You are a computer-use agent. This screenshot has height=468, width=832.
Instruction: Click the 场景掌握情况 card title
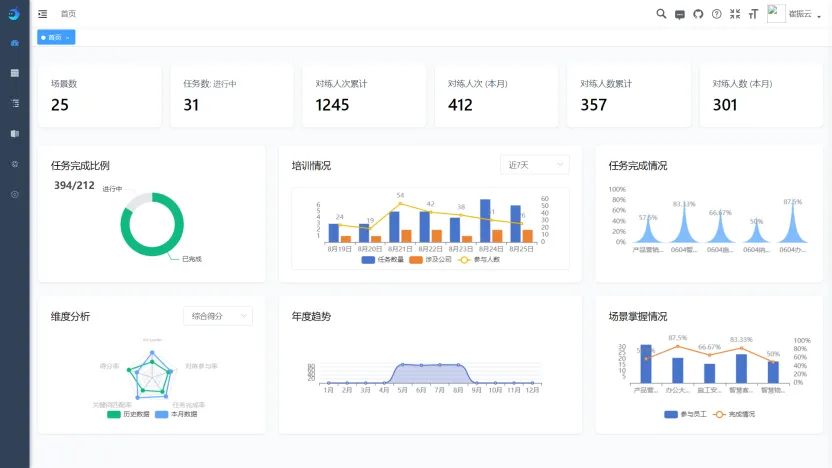[638, 316]
